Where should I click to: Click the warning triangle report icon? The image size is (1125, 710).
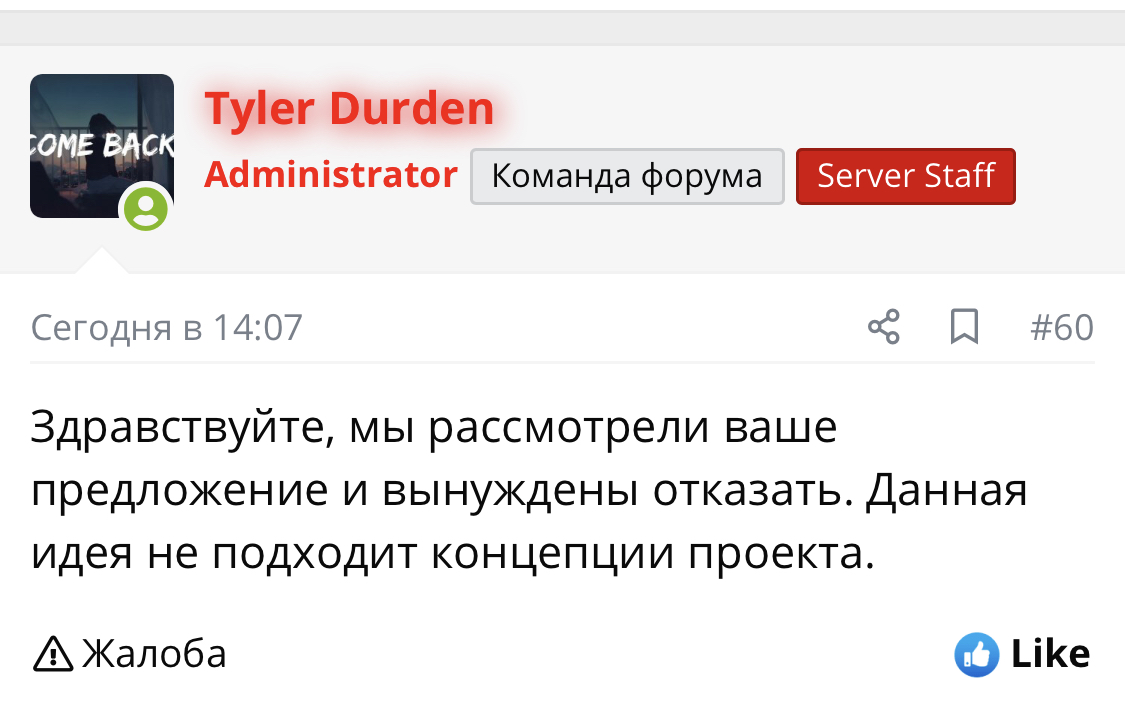pos(53,655)
